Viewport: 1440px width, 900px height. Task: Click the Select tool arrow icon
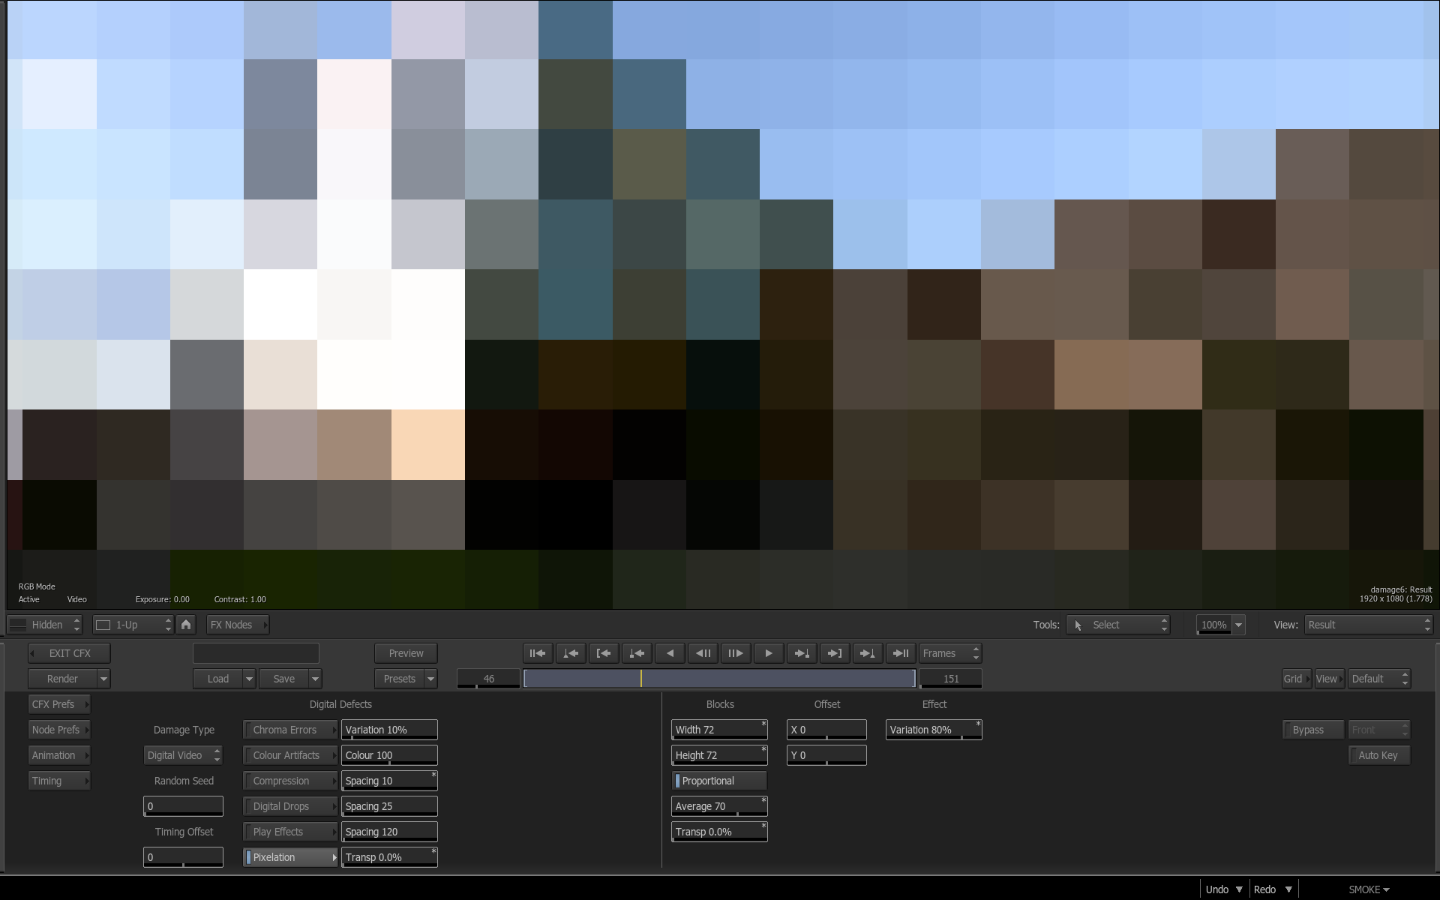1078,625
